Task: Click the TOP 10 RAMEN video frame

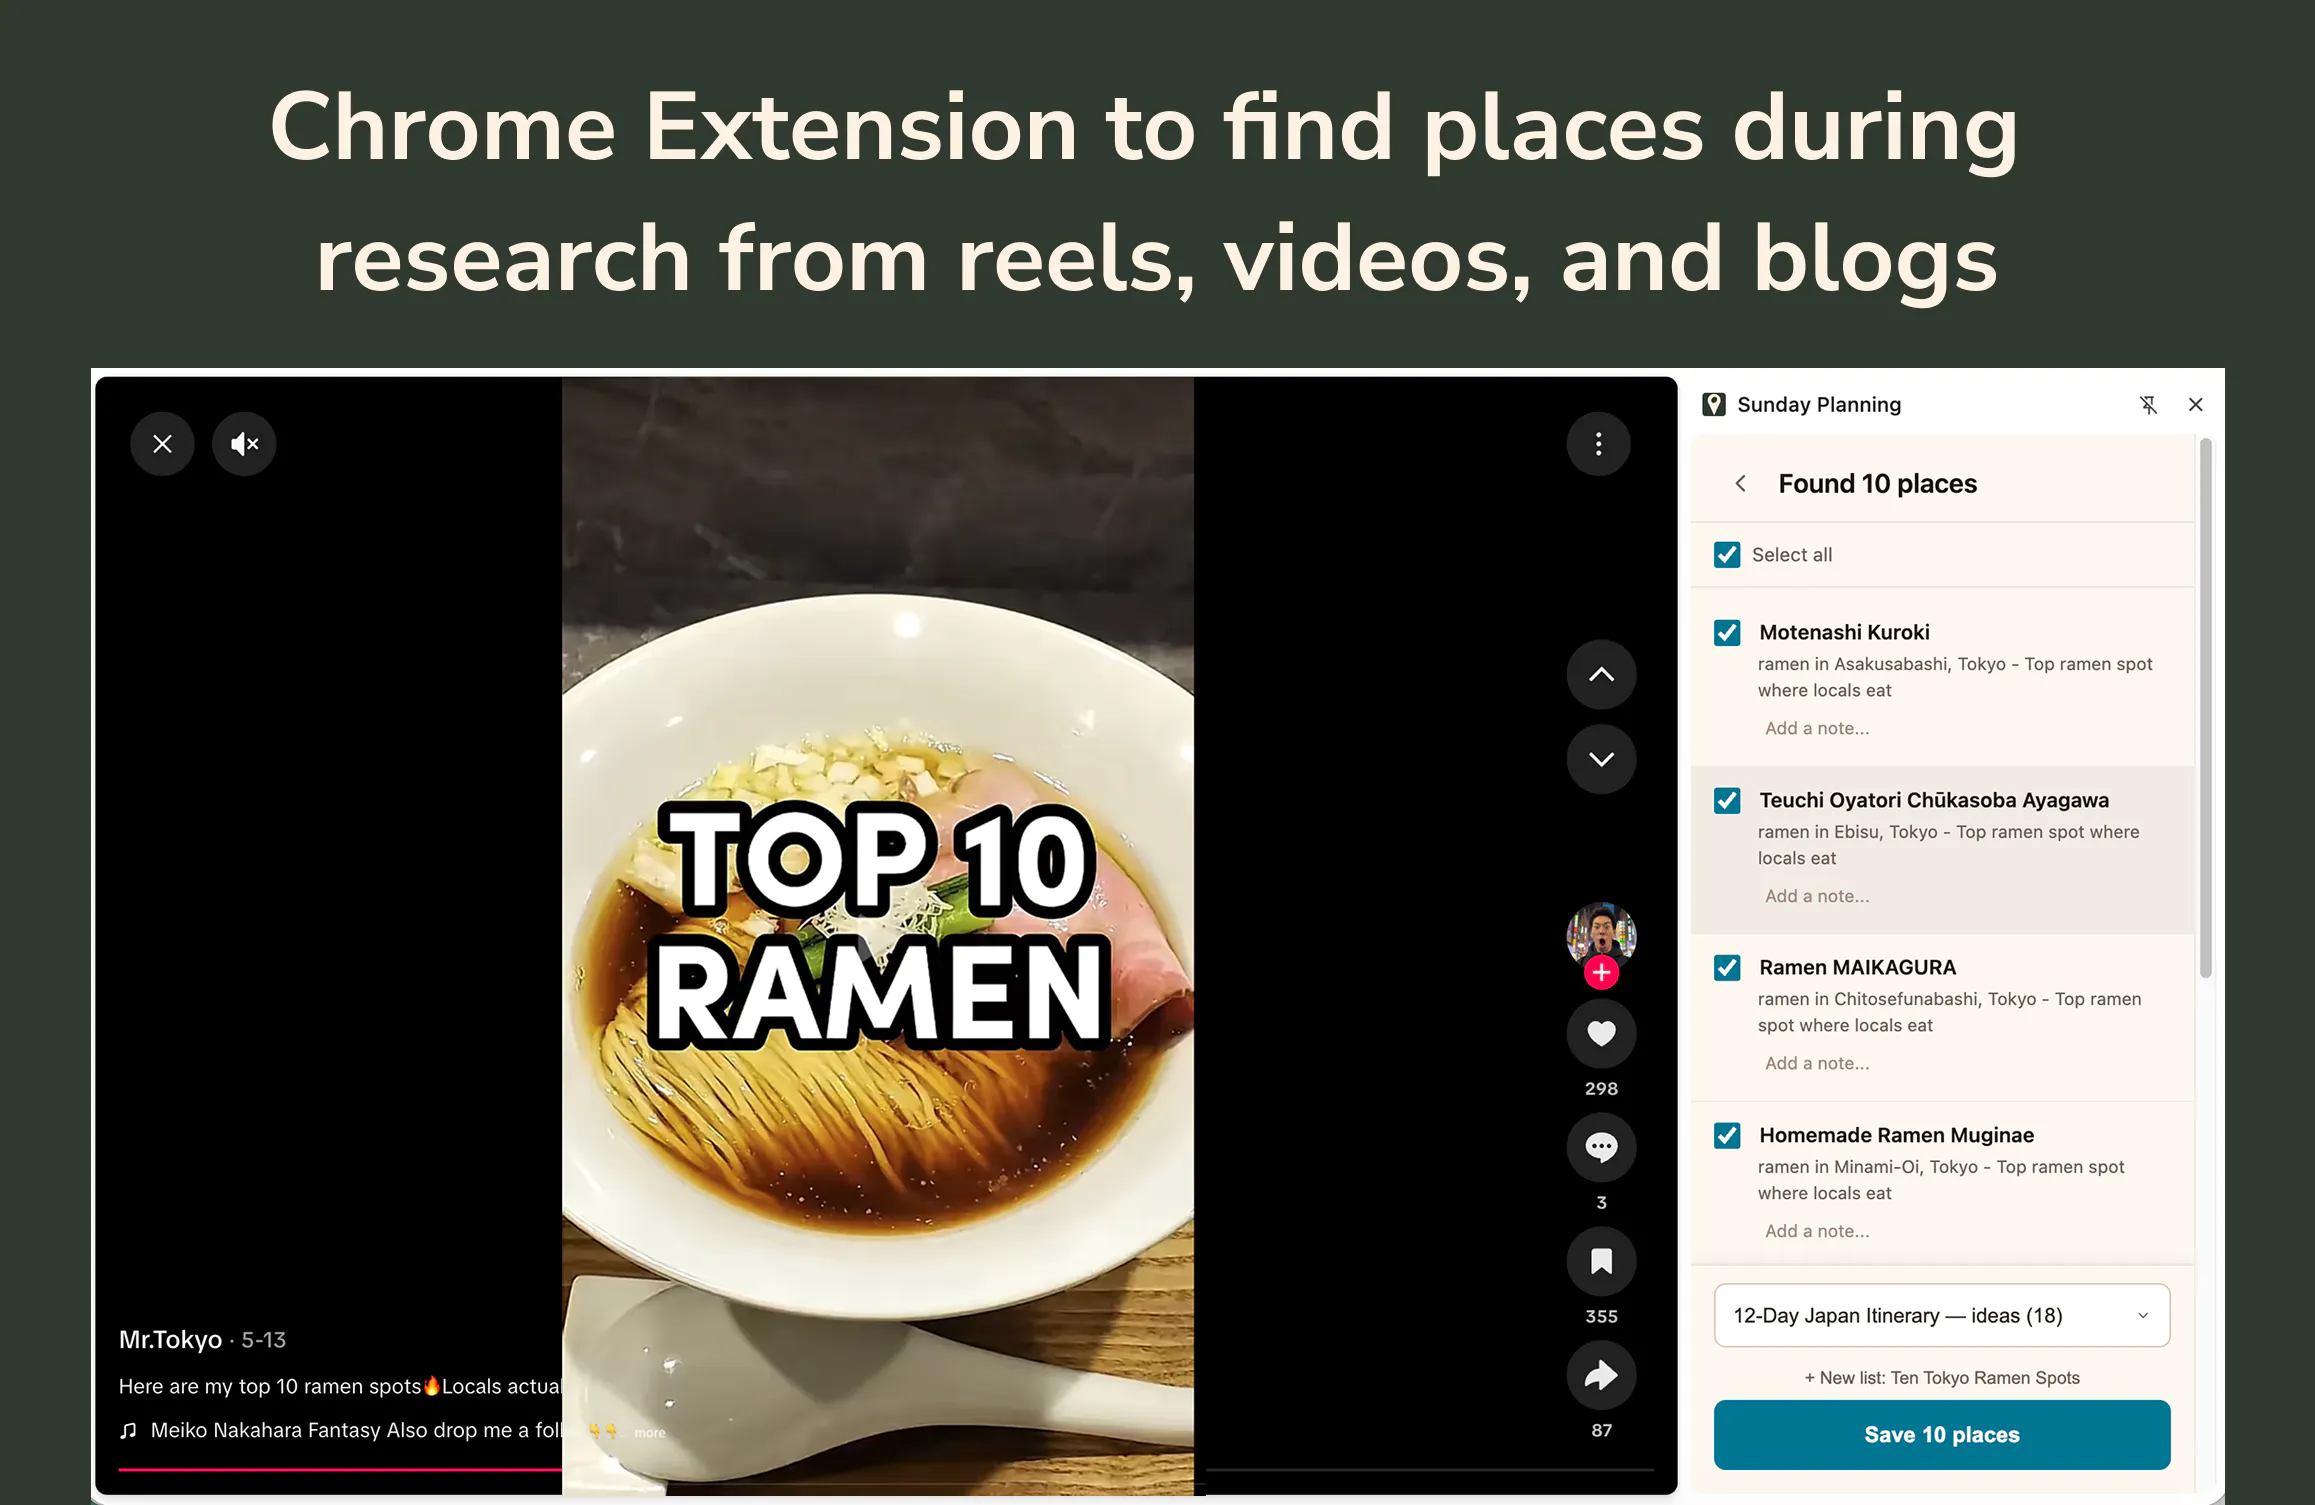Action: 877,935
